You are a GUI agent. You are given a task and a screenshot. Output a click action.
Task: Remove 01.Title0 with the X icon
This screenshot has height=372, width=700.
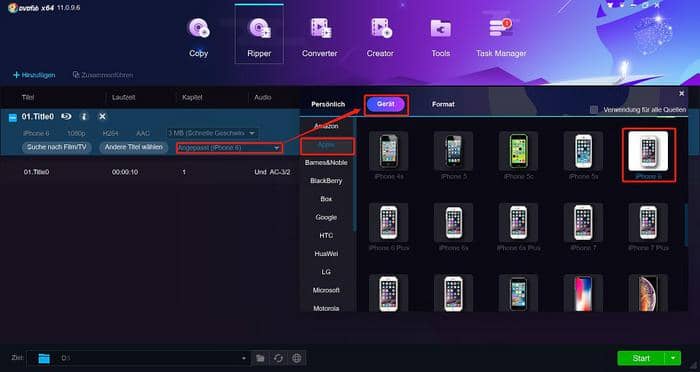pos(102,117)
